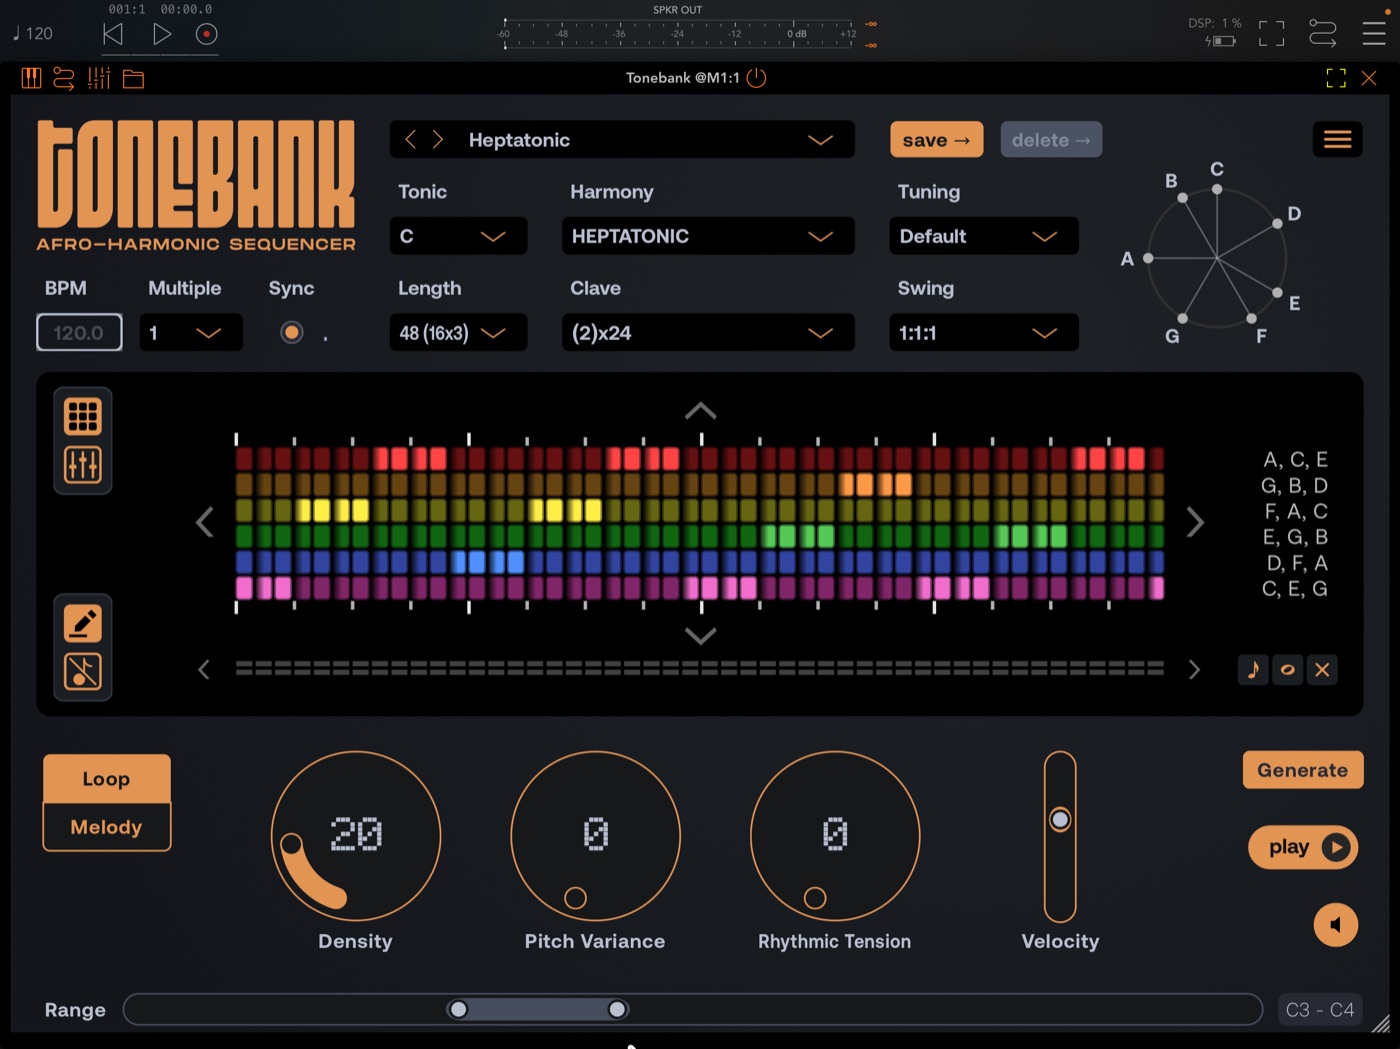Open the Swing 1:1:1 dropdown
This screenshot has width=1400, height=1049.
983,333
